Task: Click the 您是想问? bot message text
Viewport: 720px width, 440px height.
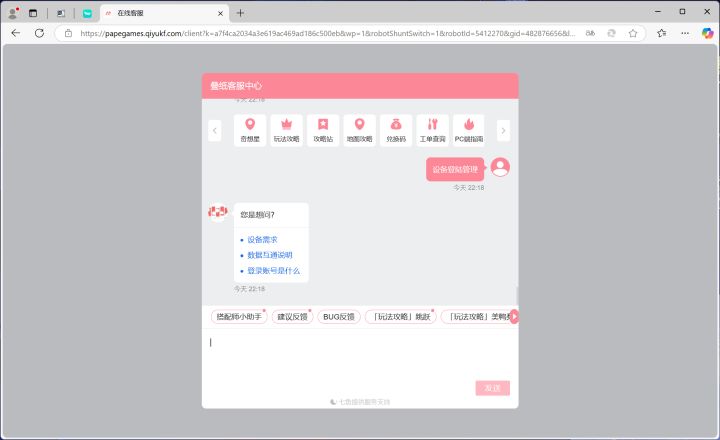Action: 258,214
